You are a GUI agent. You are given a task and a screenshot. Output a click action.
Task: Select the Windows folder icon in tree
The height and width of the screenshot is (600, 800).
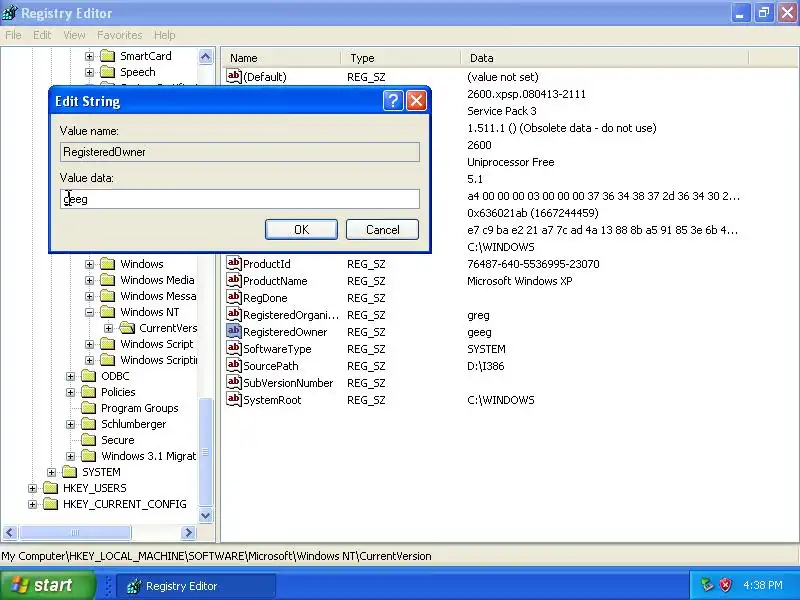(107, 264)
